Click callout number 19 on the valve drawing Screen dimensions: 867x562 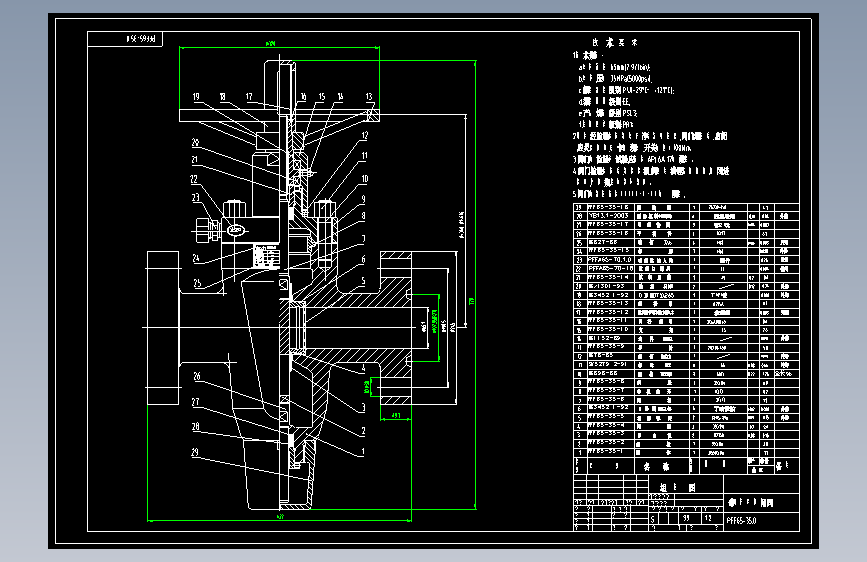pos(196,96)
